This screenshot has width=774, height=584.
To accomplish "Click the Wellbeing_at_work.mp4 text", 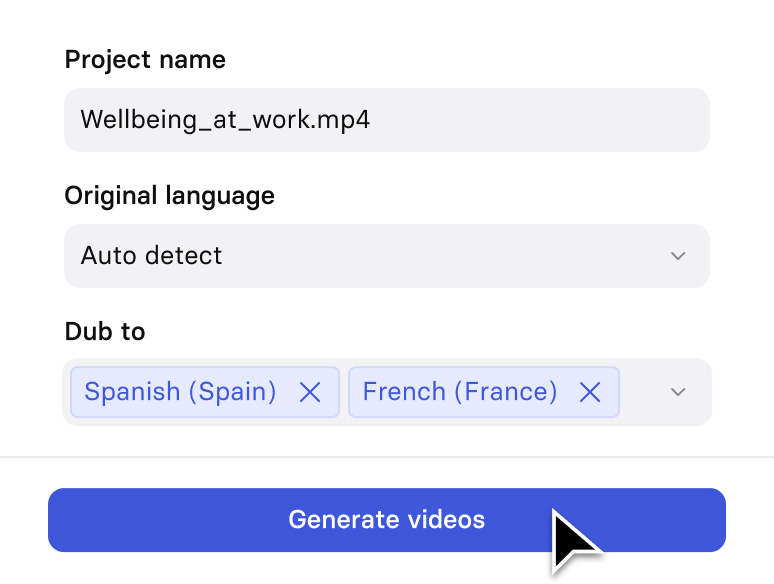I will point(225,120).
